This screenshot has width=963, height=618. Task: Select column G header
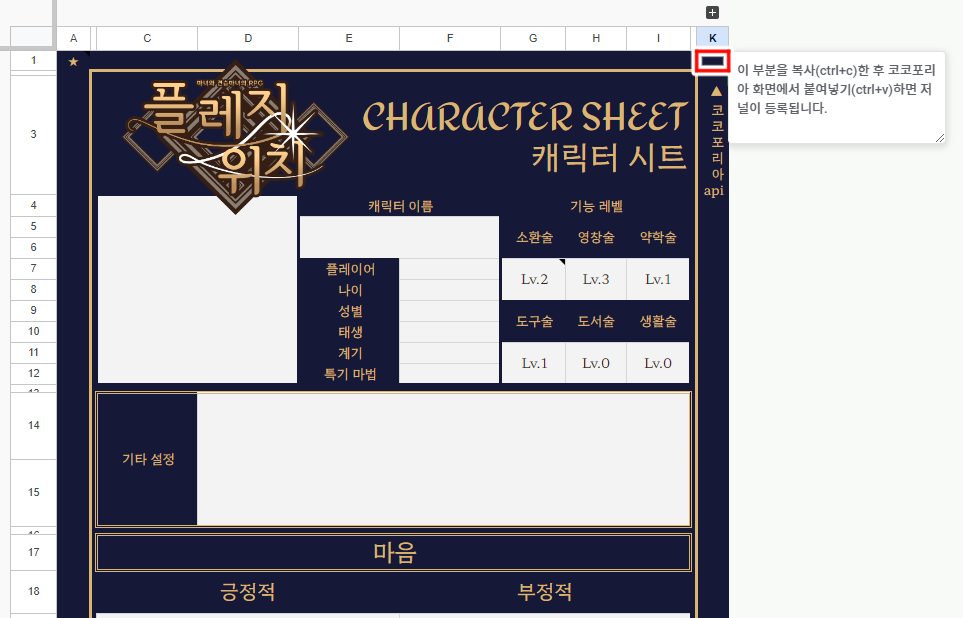(x=533, y=38)
